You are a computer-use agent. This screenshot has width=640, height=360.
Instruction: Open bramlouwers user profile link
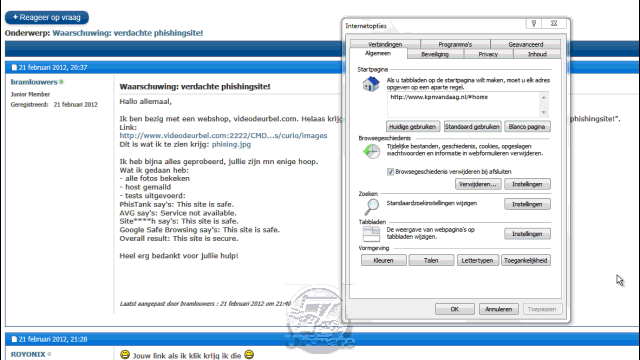pyautogui.click(x=34, y=82)
